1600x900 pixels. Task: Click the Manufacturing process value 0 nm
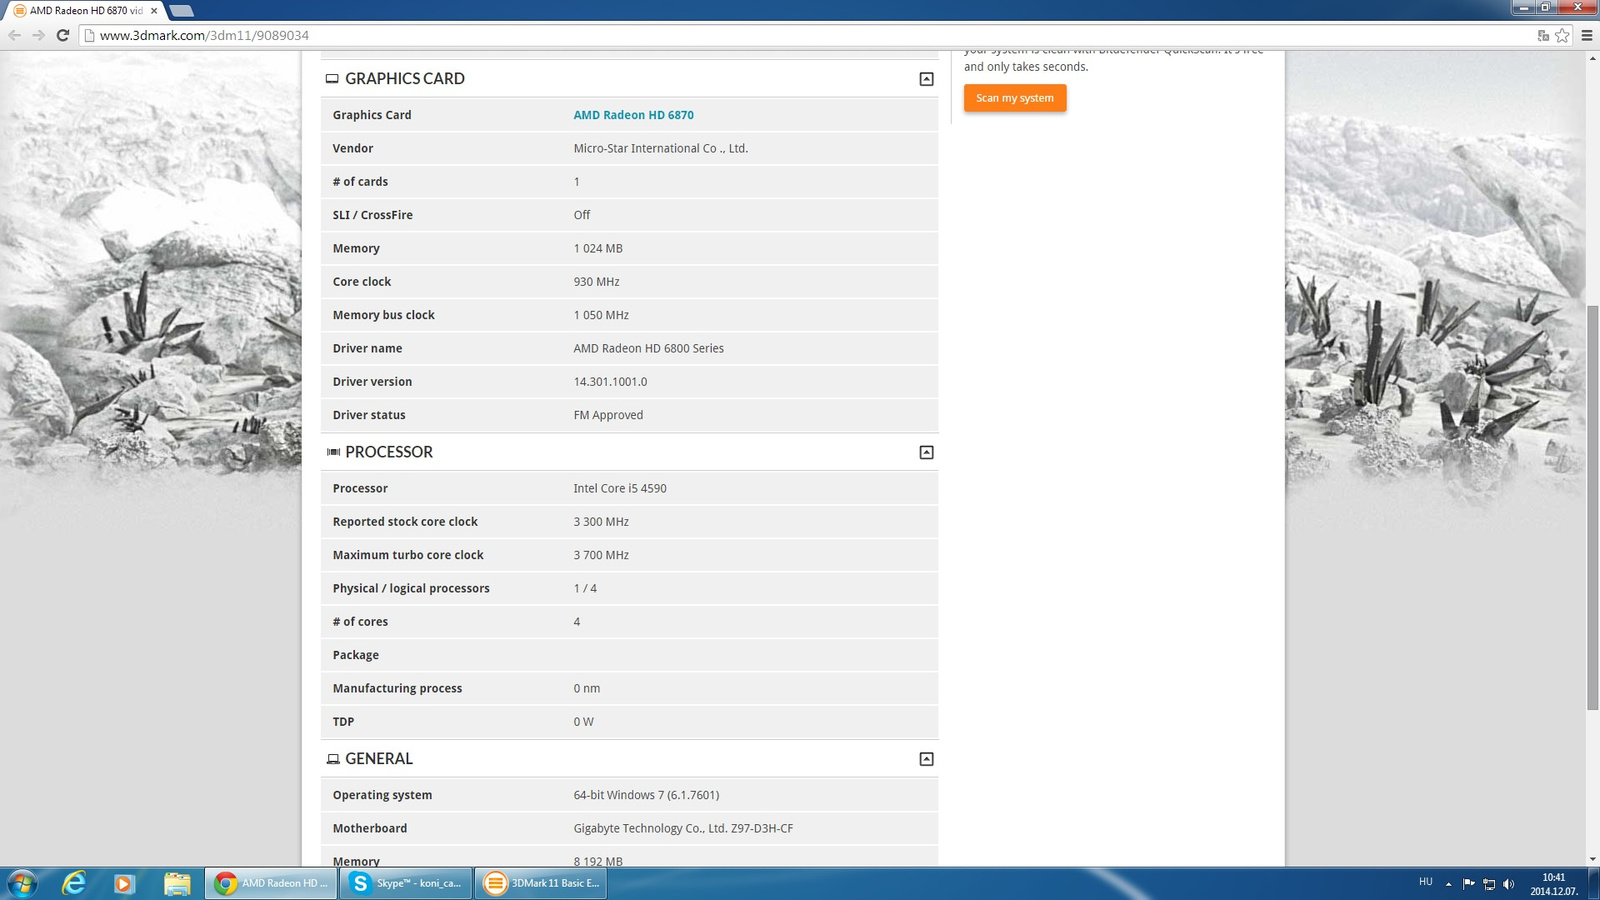587,689
